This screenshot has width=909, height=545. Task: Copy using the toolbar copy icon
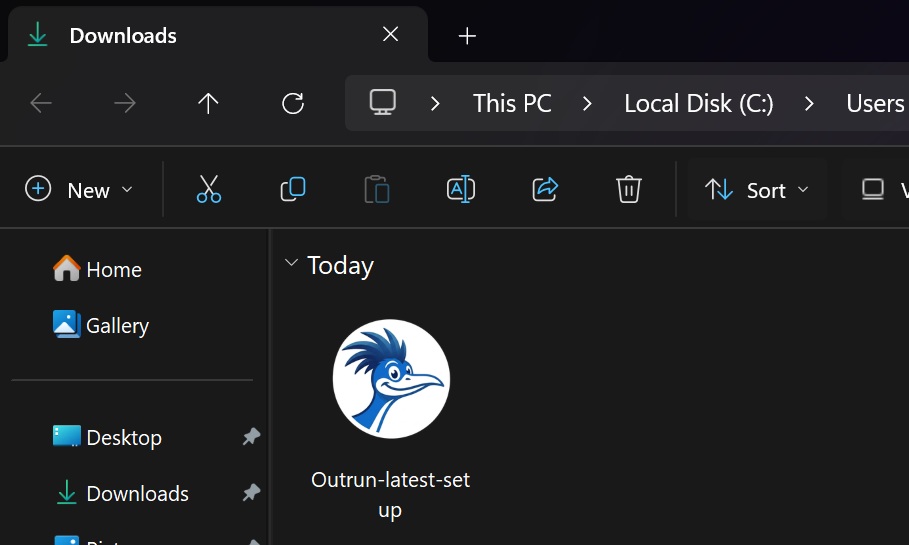tap(293, 189)
